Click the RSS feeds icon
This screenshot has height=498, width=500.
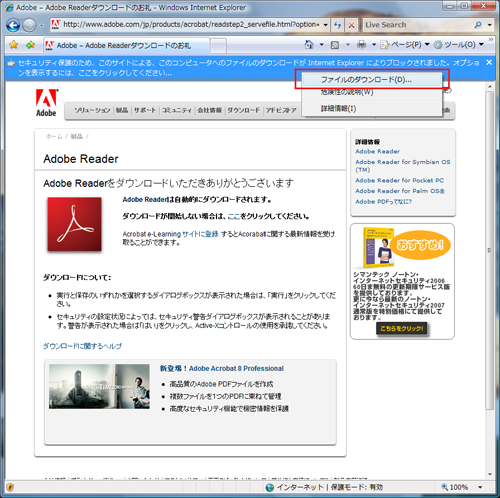[x=335, y=45]
